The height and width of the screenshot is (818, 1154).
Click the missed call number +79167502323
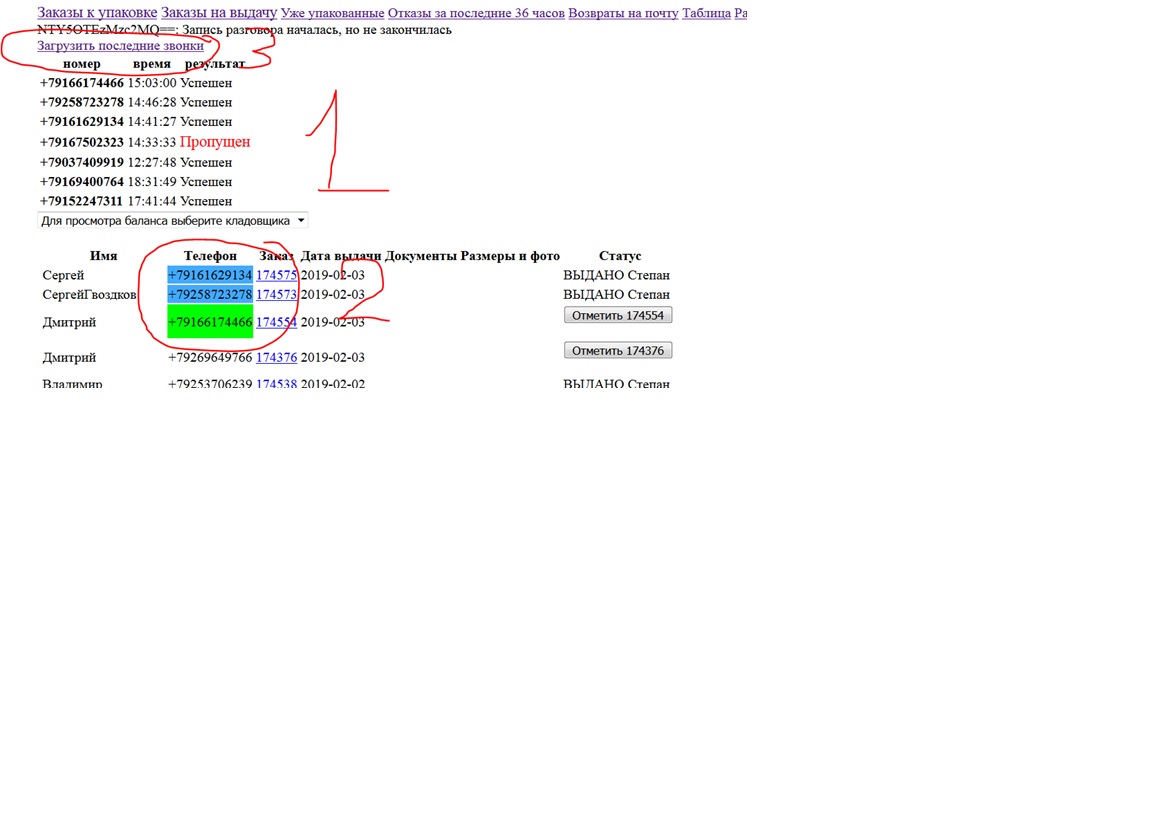coord(82,142)
